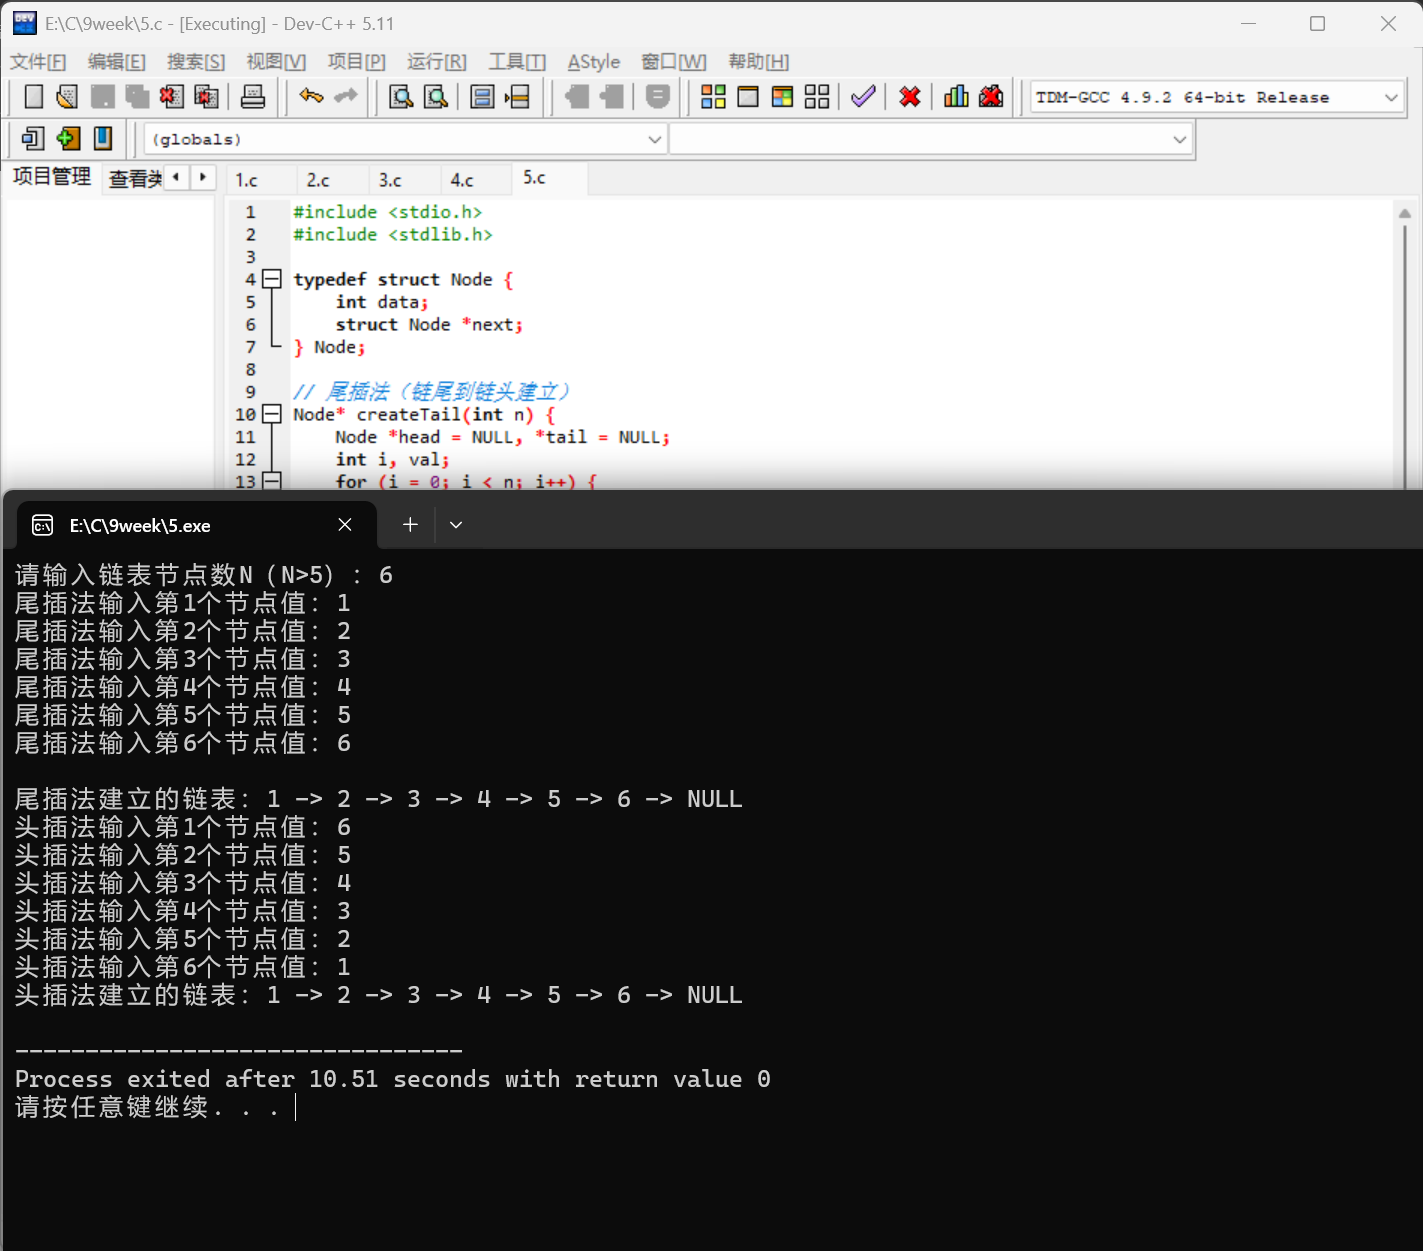Close the E:\C\9week\5.exe terminal tab
Viewport: 1423px width, 1251px height.
click(345, 525)
